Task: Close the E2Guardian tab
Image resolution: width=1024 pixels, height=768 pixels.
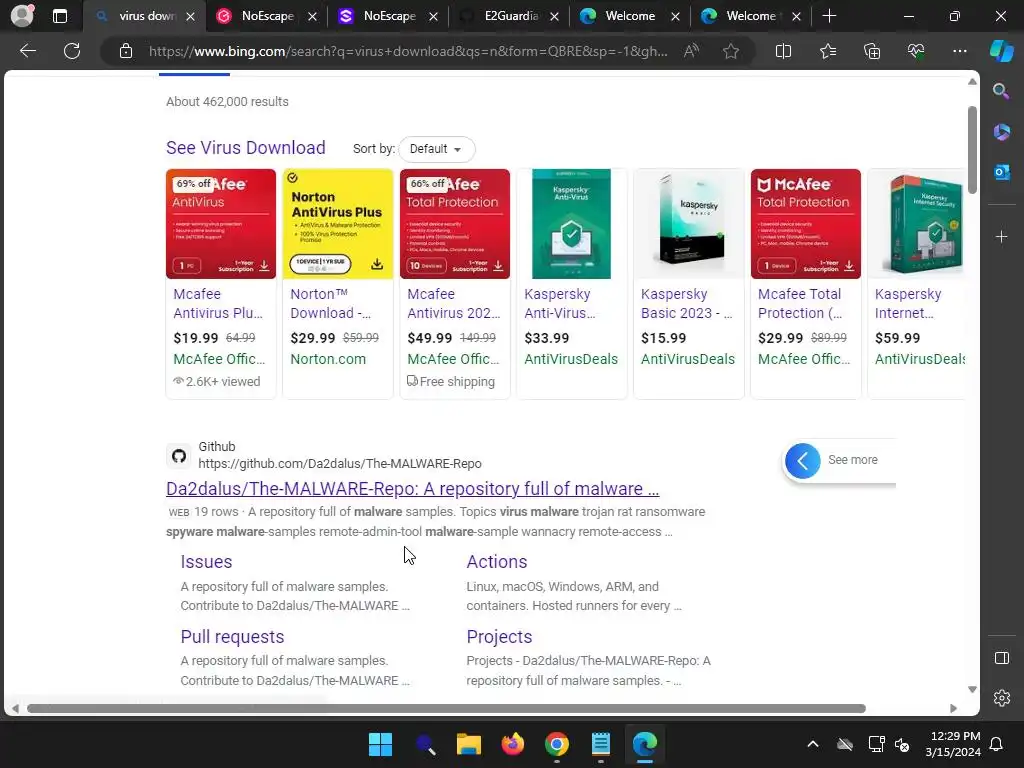Action: coord(554,16)
